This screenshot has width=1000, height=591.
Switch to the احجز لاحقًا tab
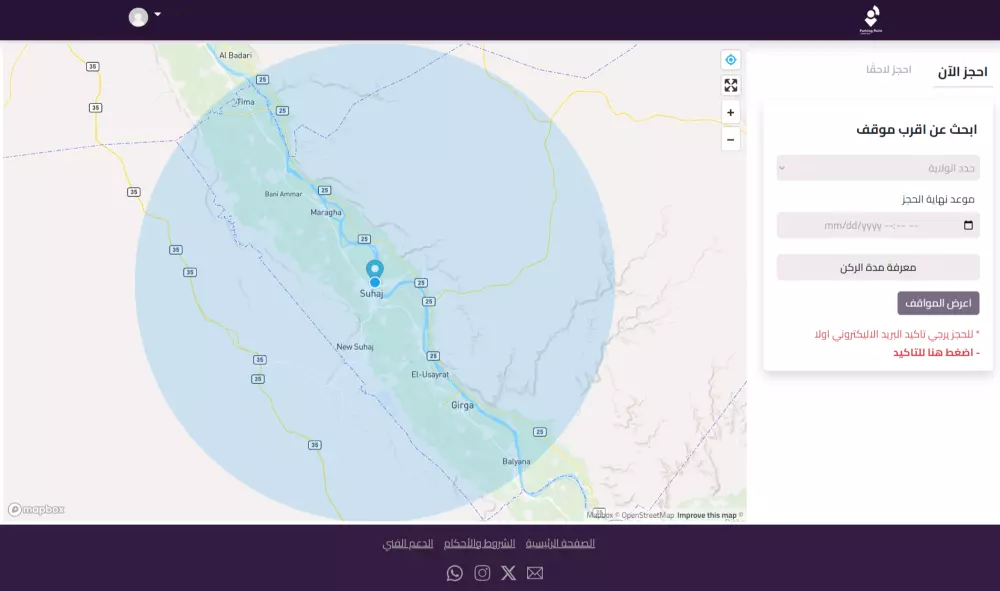pos(888,69)
